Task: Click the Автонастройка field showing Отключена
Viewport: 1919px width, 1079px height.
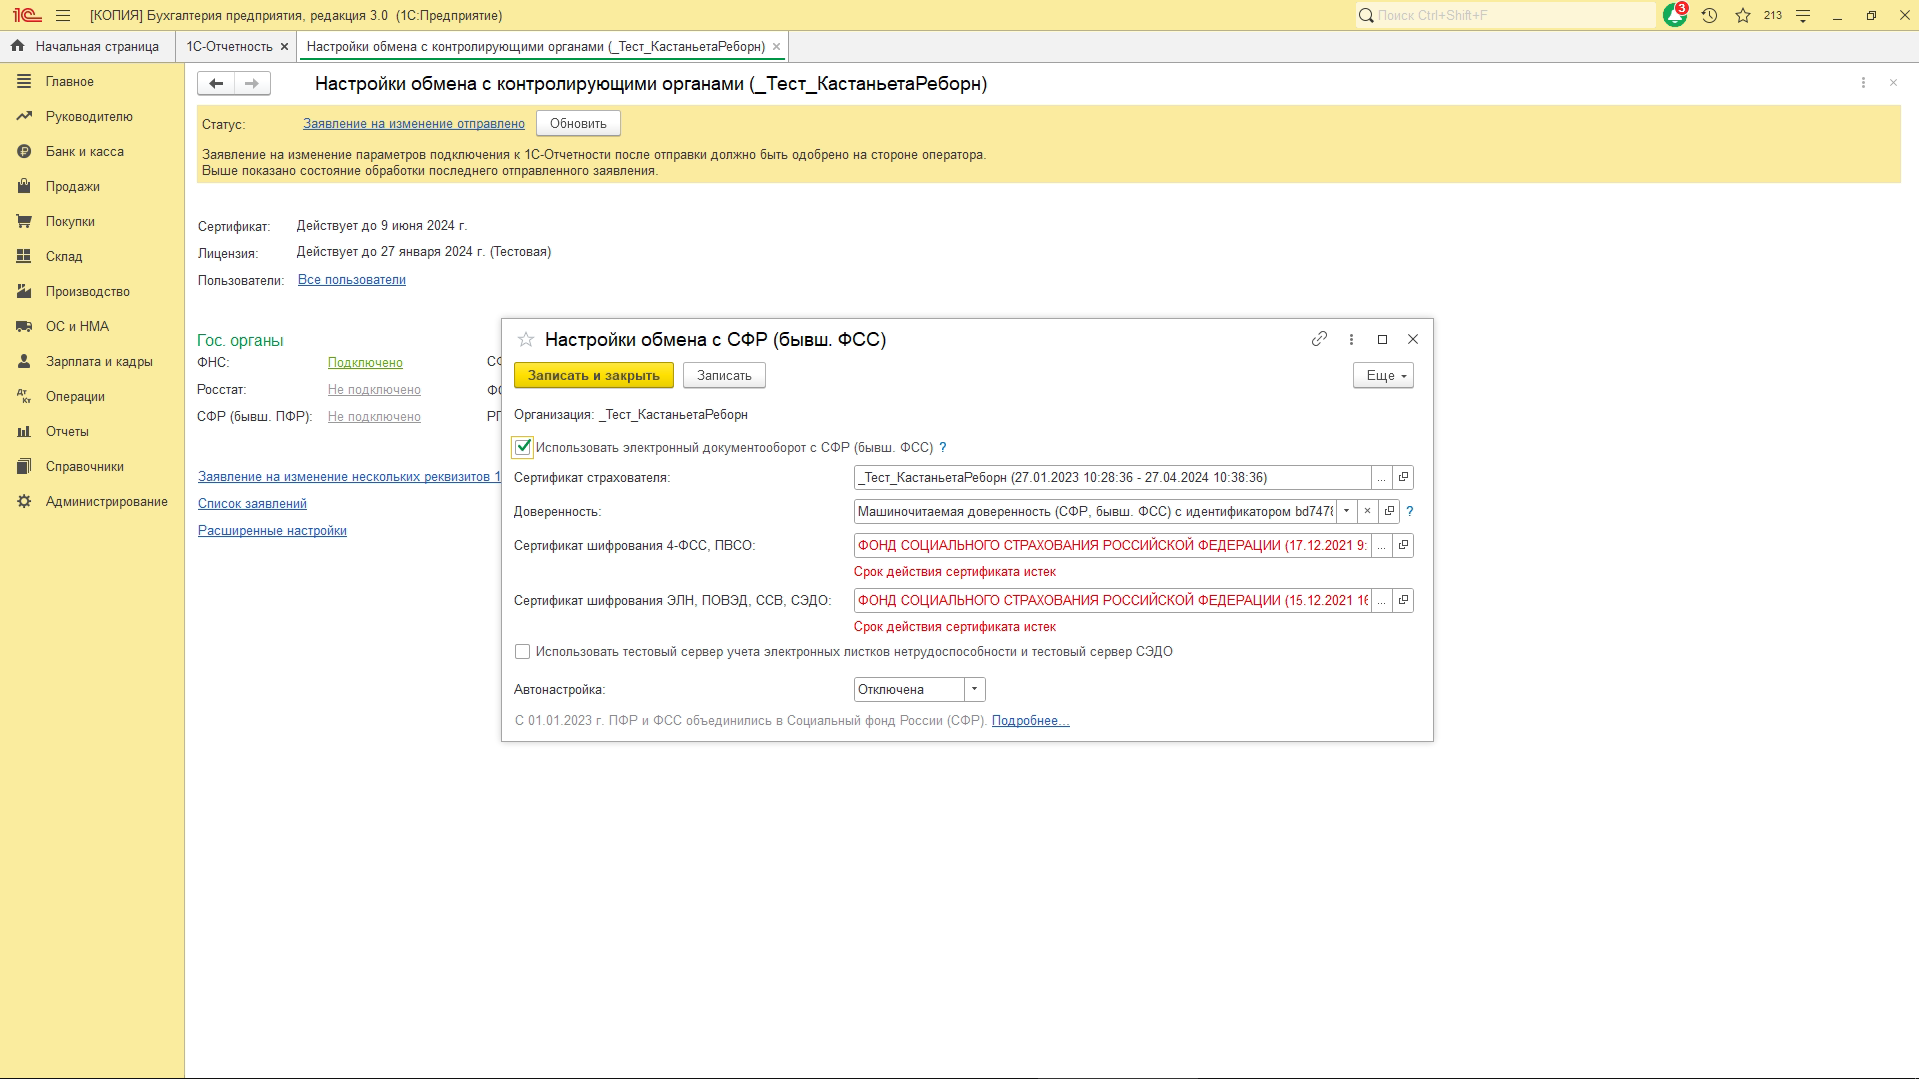Action: click(x=909, y=690)
